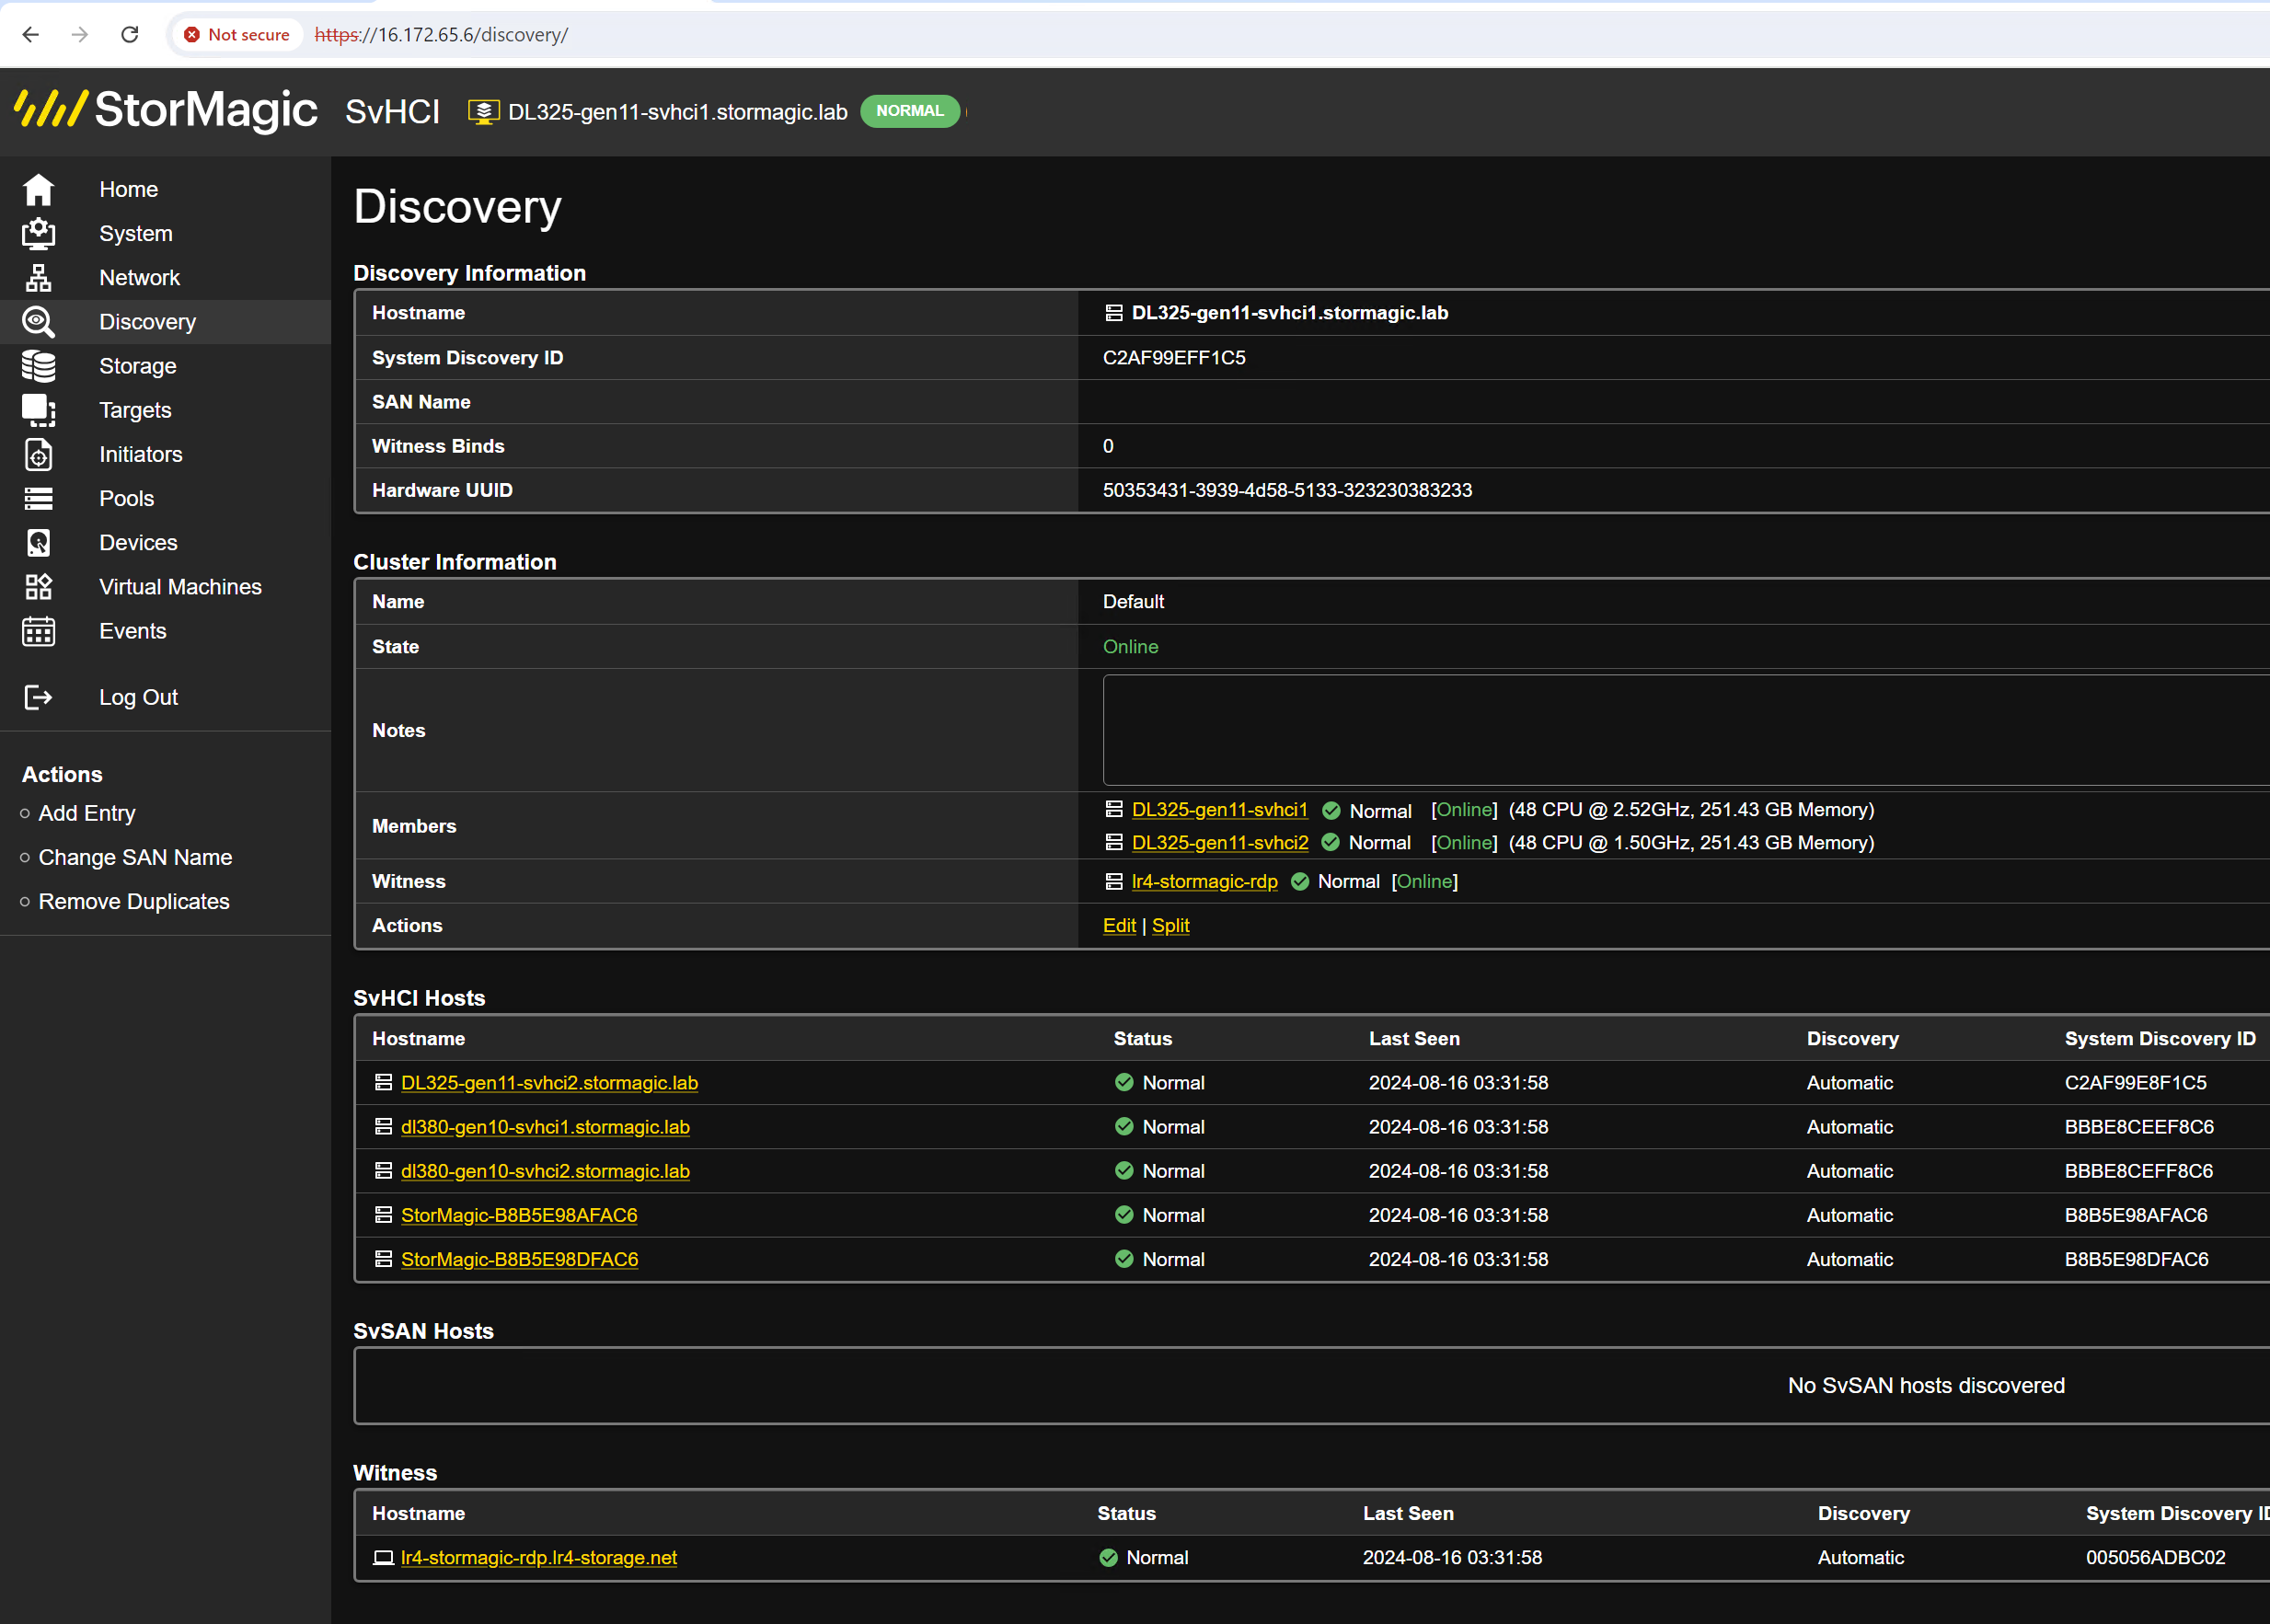
Task: Click the StorMagic logo
Action: click(x=166, y=110)
